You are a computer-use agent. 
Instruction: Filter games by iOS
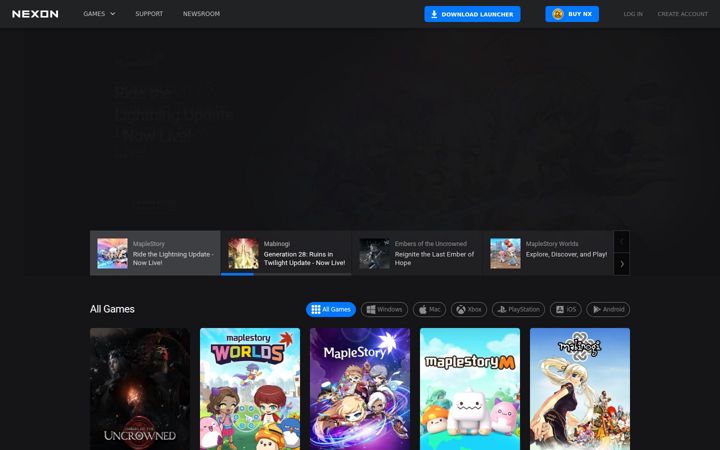(x=566, y=309)
